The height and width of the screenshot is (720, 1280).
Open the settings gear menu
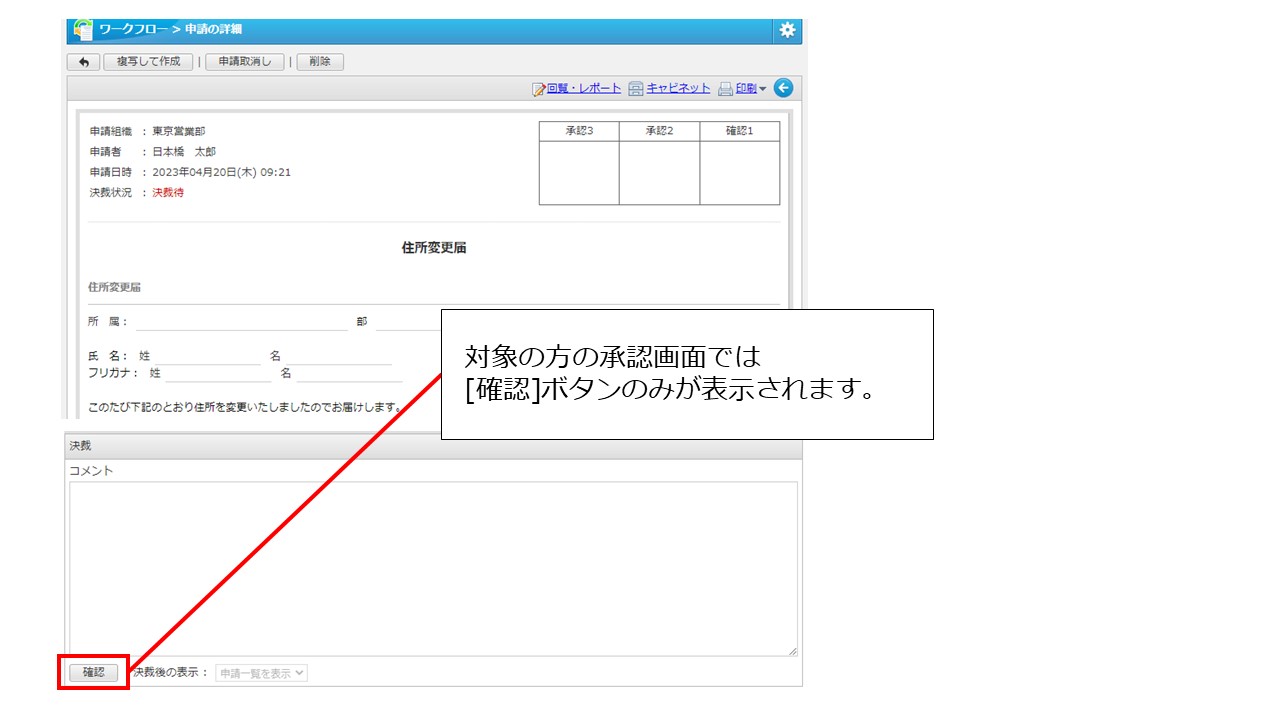tap(787, 30)
